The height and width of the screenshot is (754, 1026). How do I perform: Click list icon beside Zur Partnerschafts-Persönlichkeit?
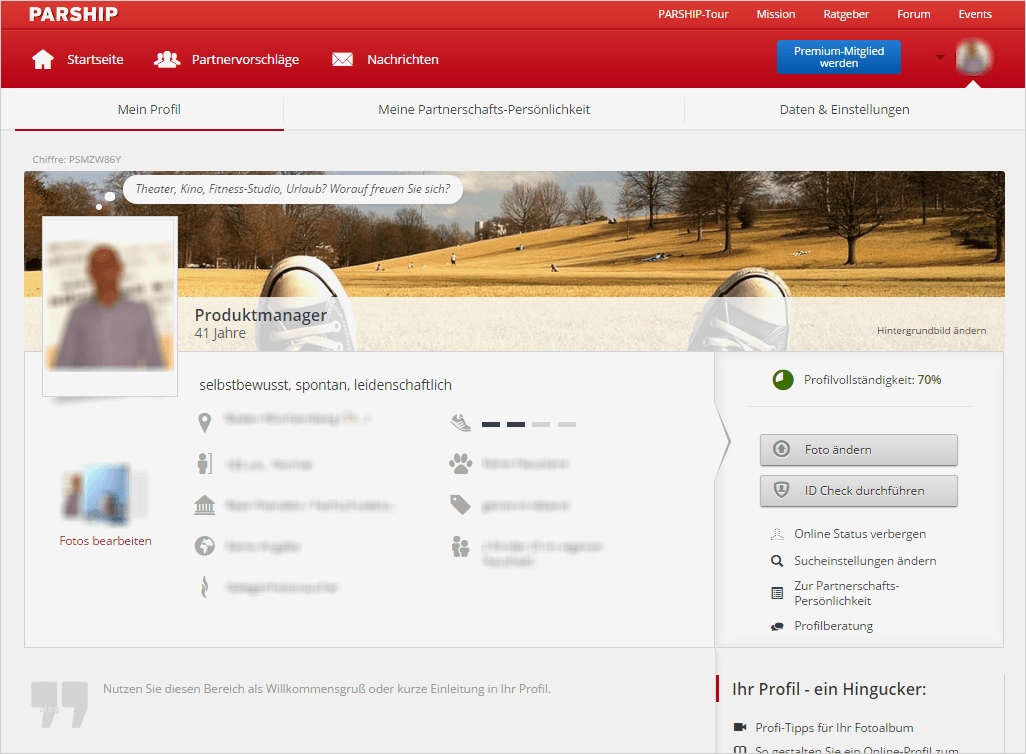[777, 593]
